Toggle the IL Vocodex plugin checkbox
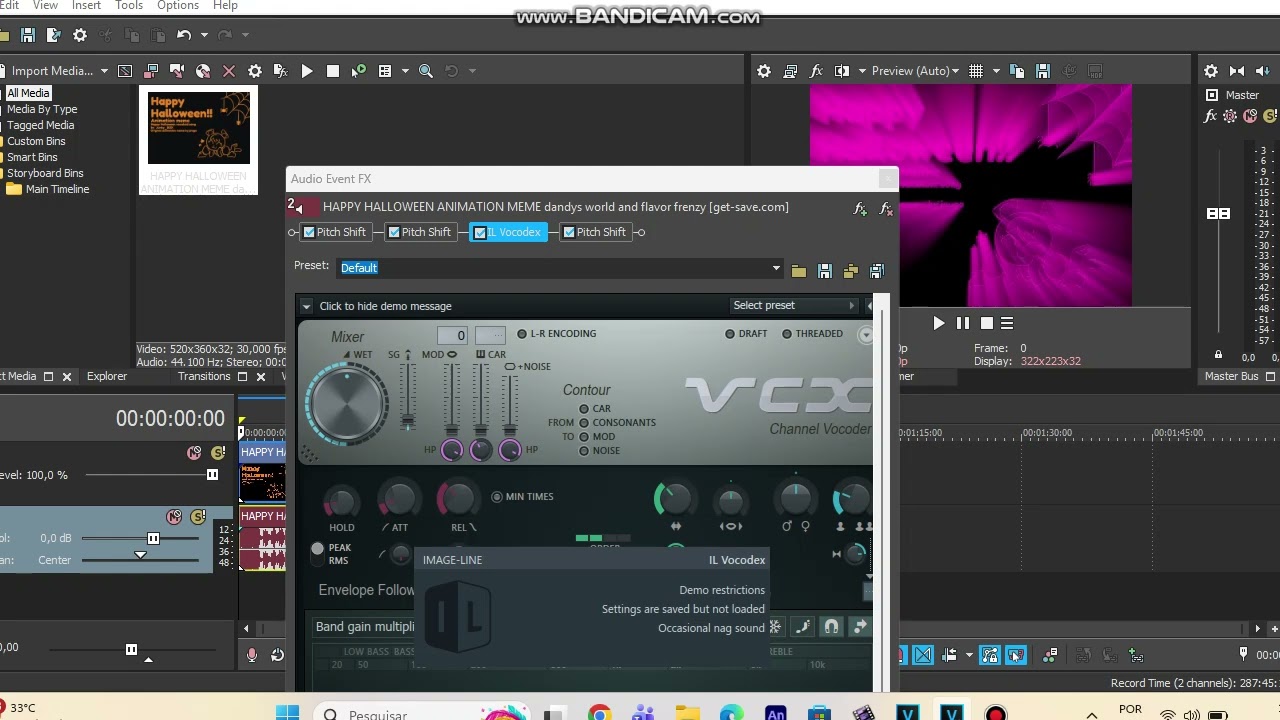1280x720 pixels. point(480,232)
